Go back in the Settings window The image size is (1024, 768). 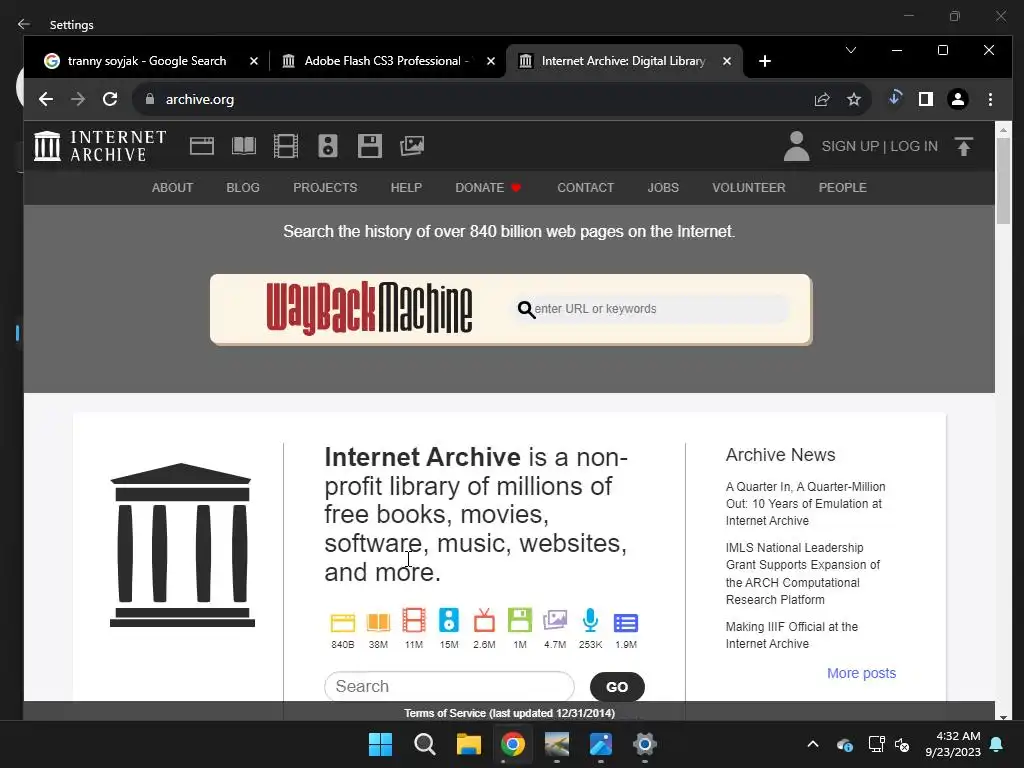tap(24, 24)
